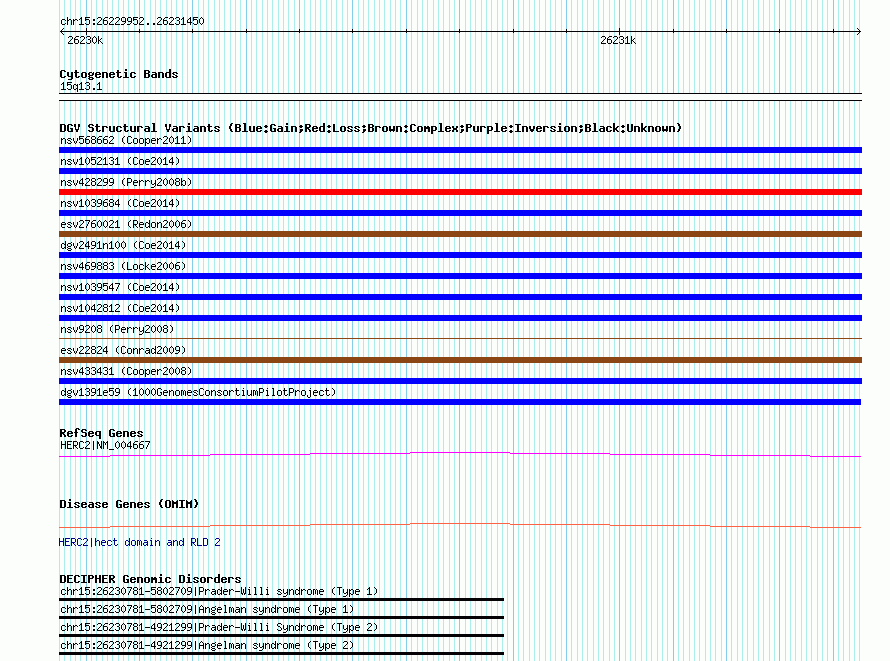
Task: Click the 26230k ruler tick label
Action: (x=85, y=40)
